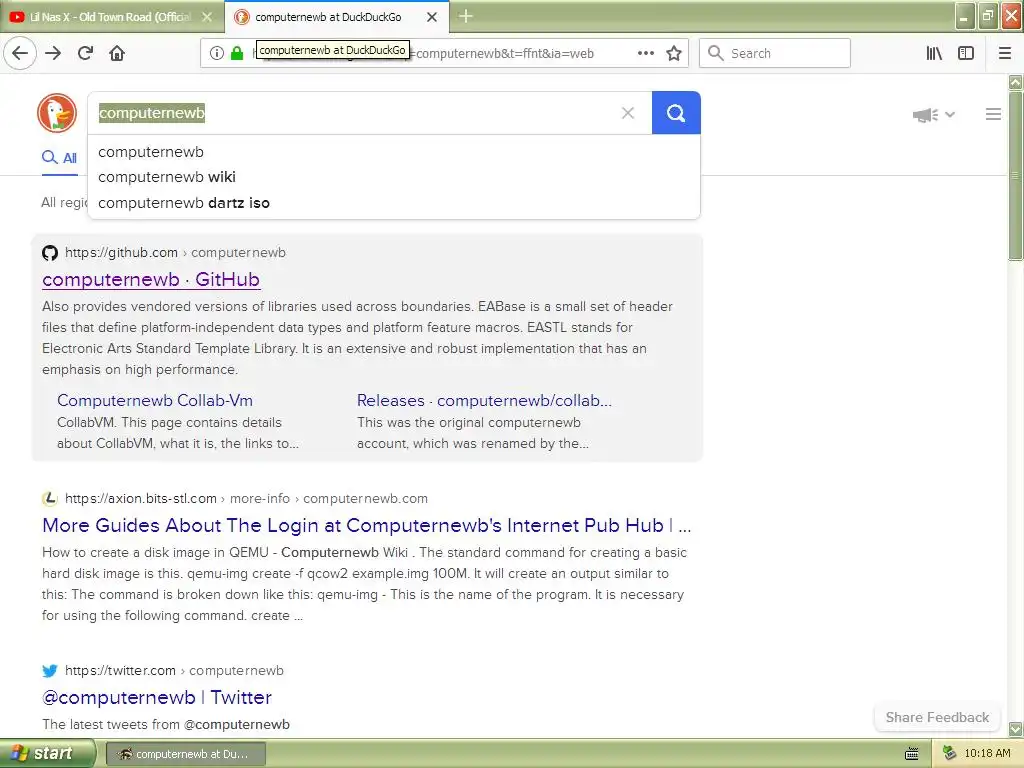
Task: Go forward with the forward arrow
Action: [x=53, y=53]
